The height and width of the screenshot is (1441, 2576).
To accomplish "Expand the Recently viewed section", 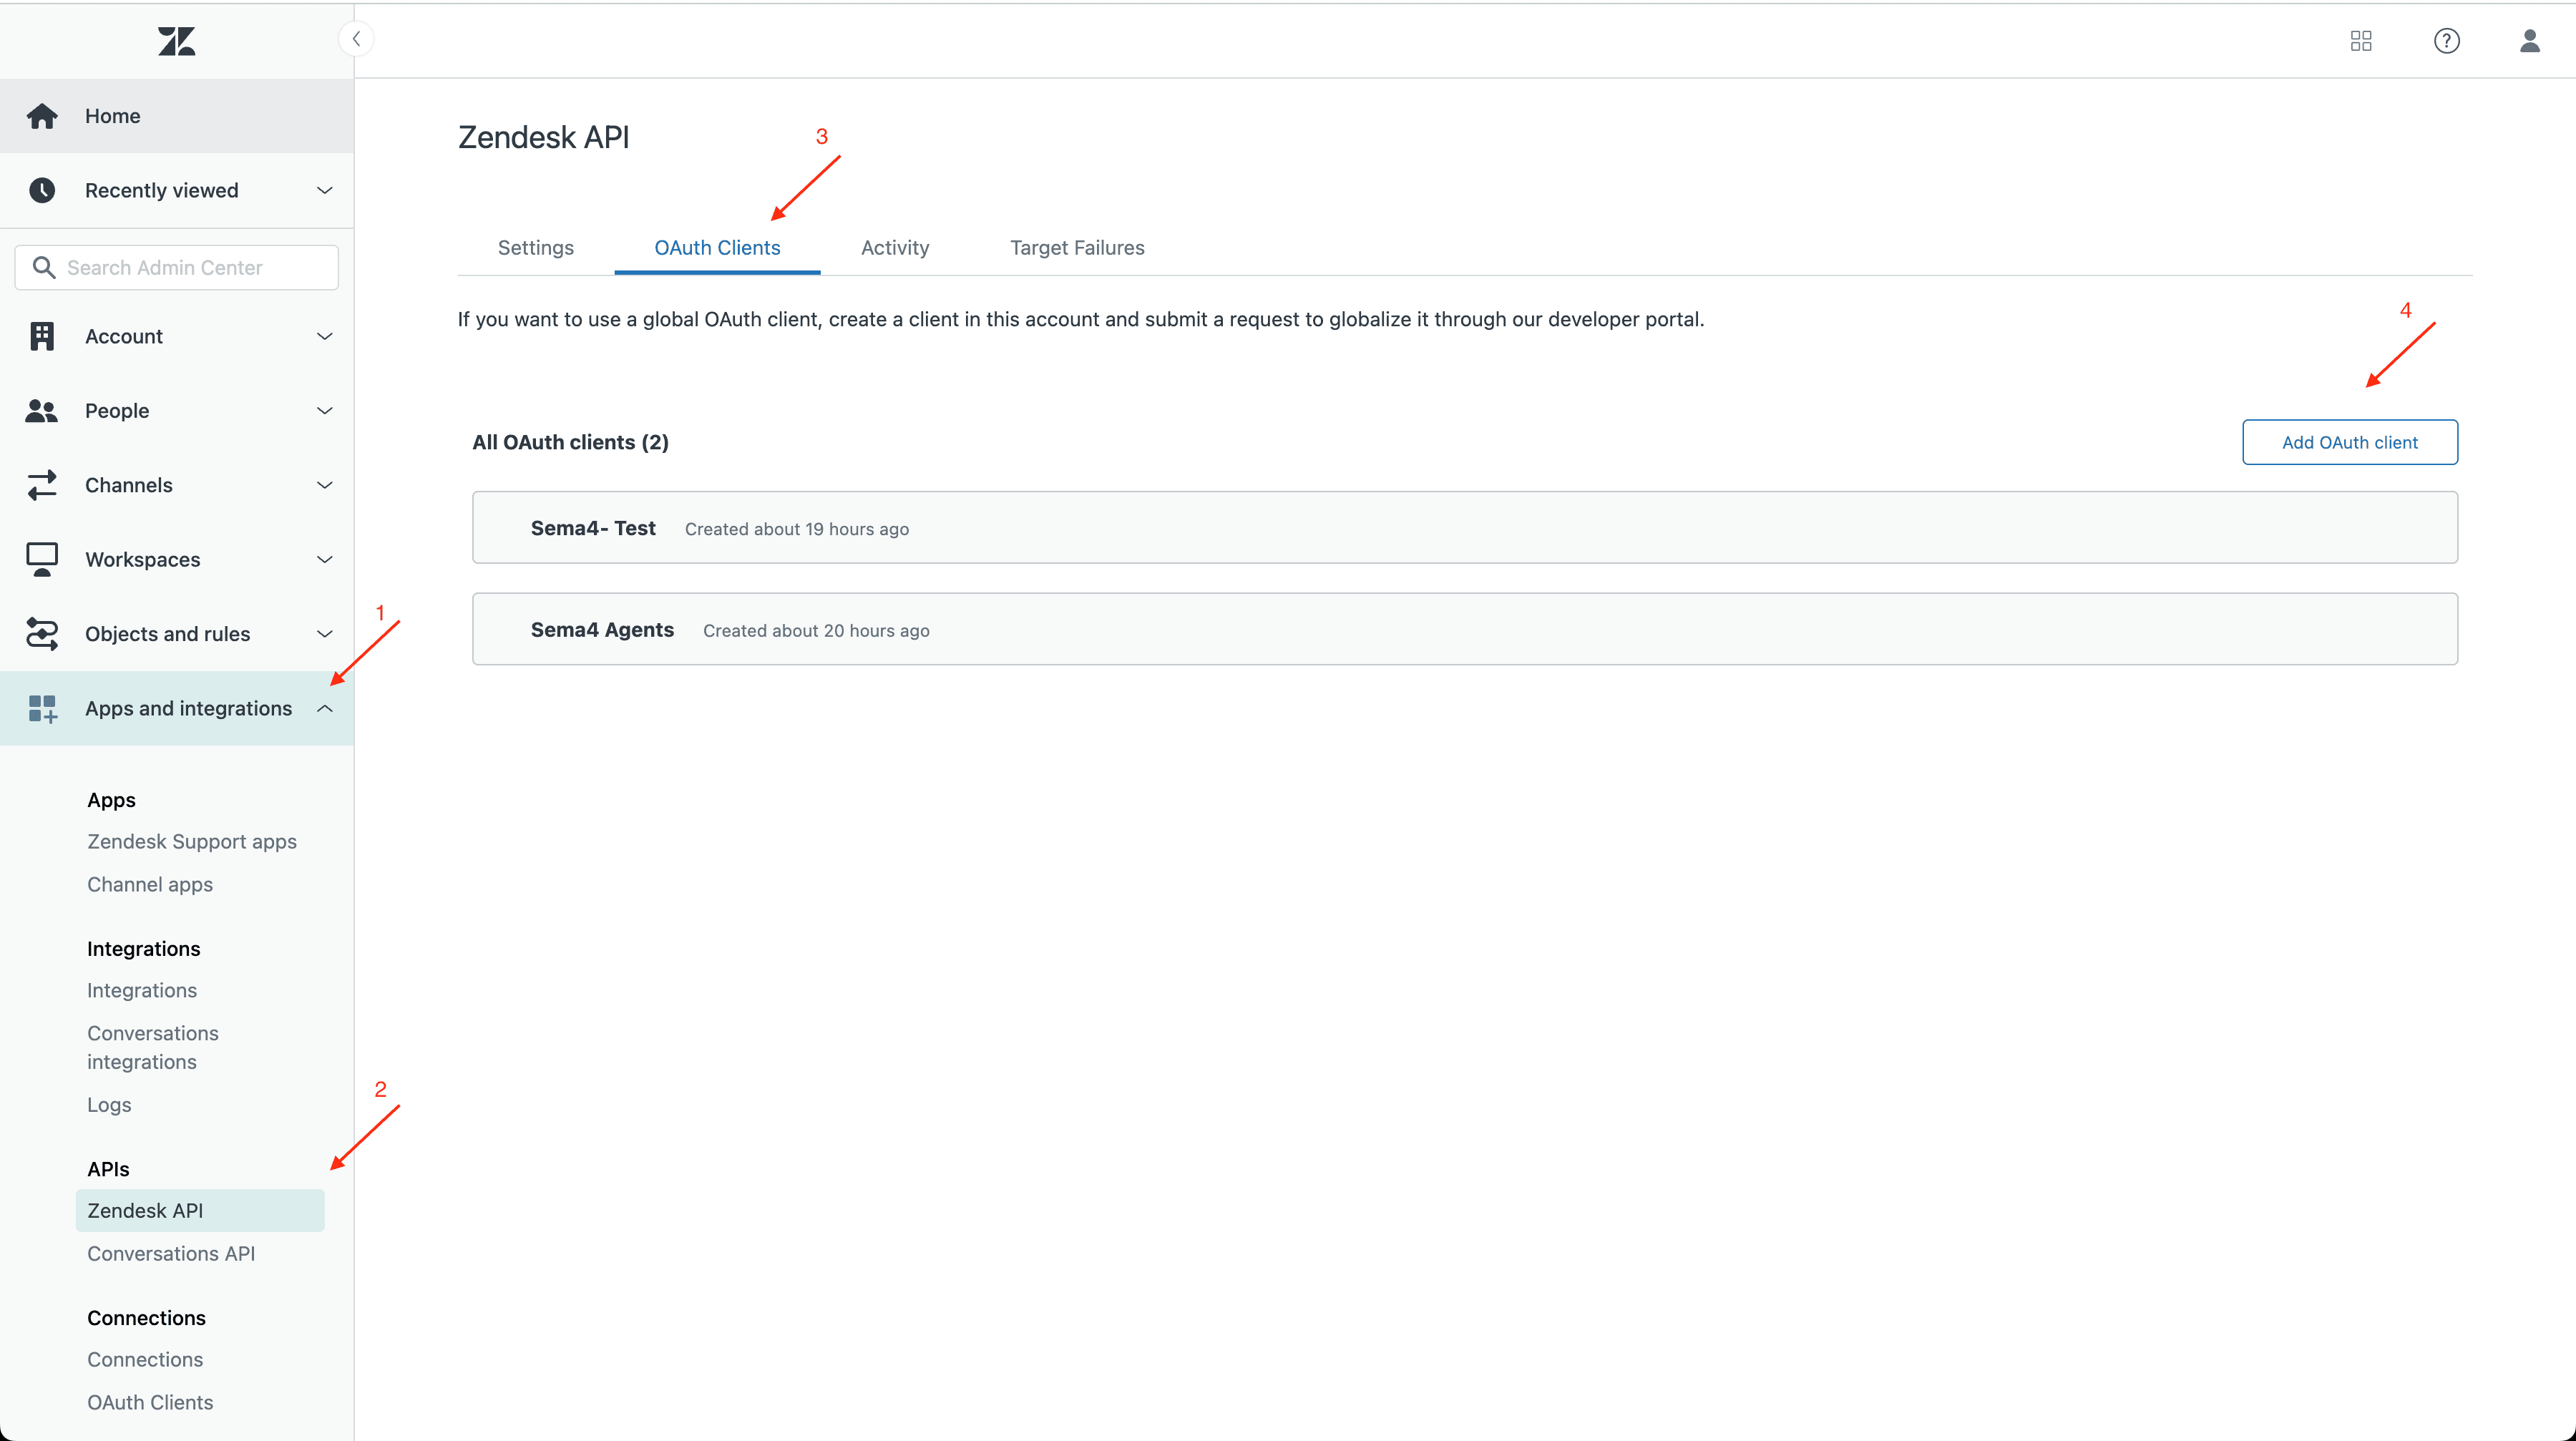I will [x=324, y=190].
